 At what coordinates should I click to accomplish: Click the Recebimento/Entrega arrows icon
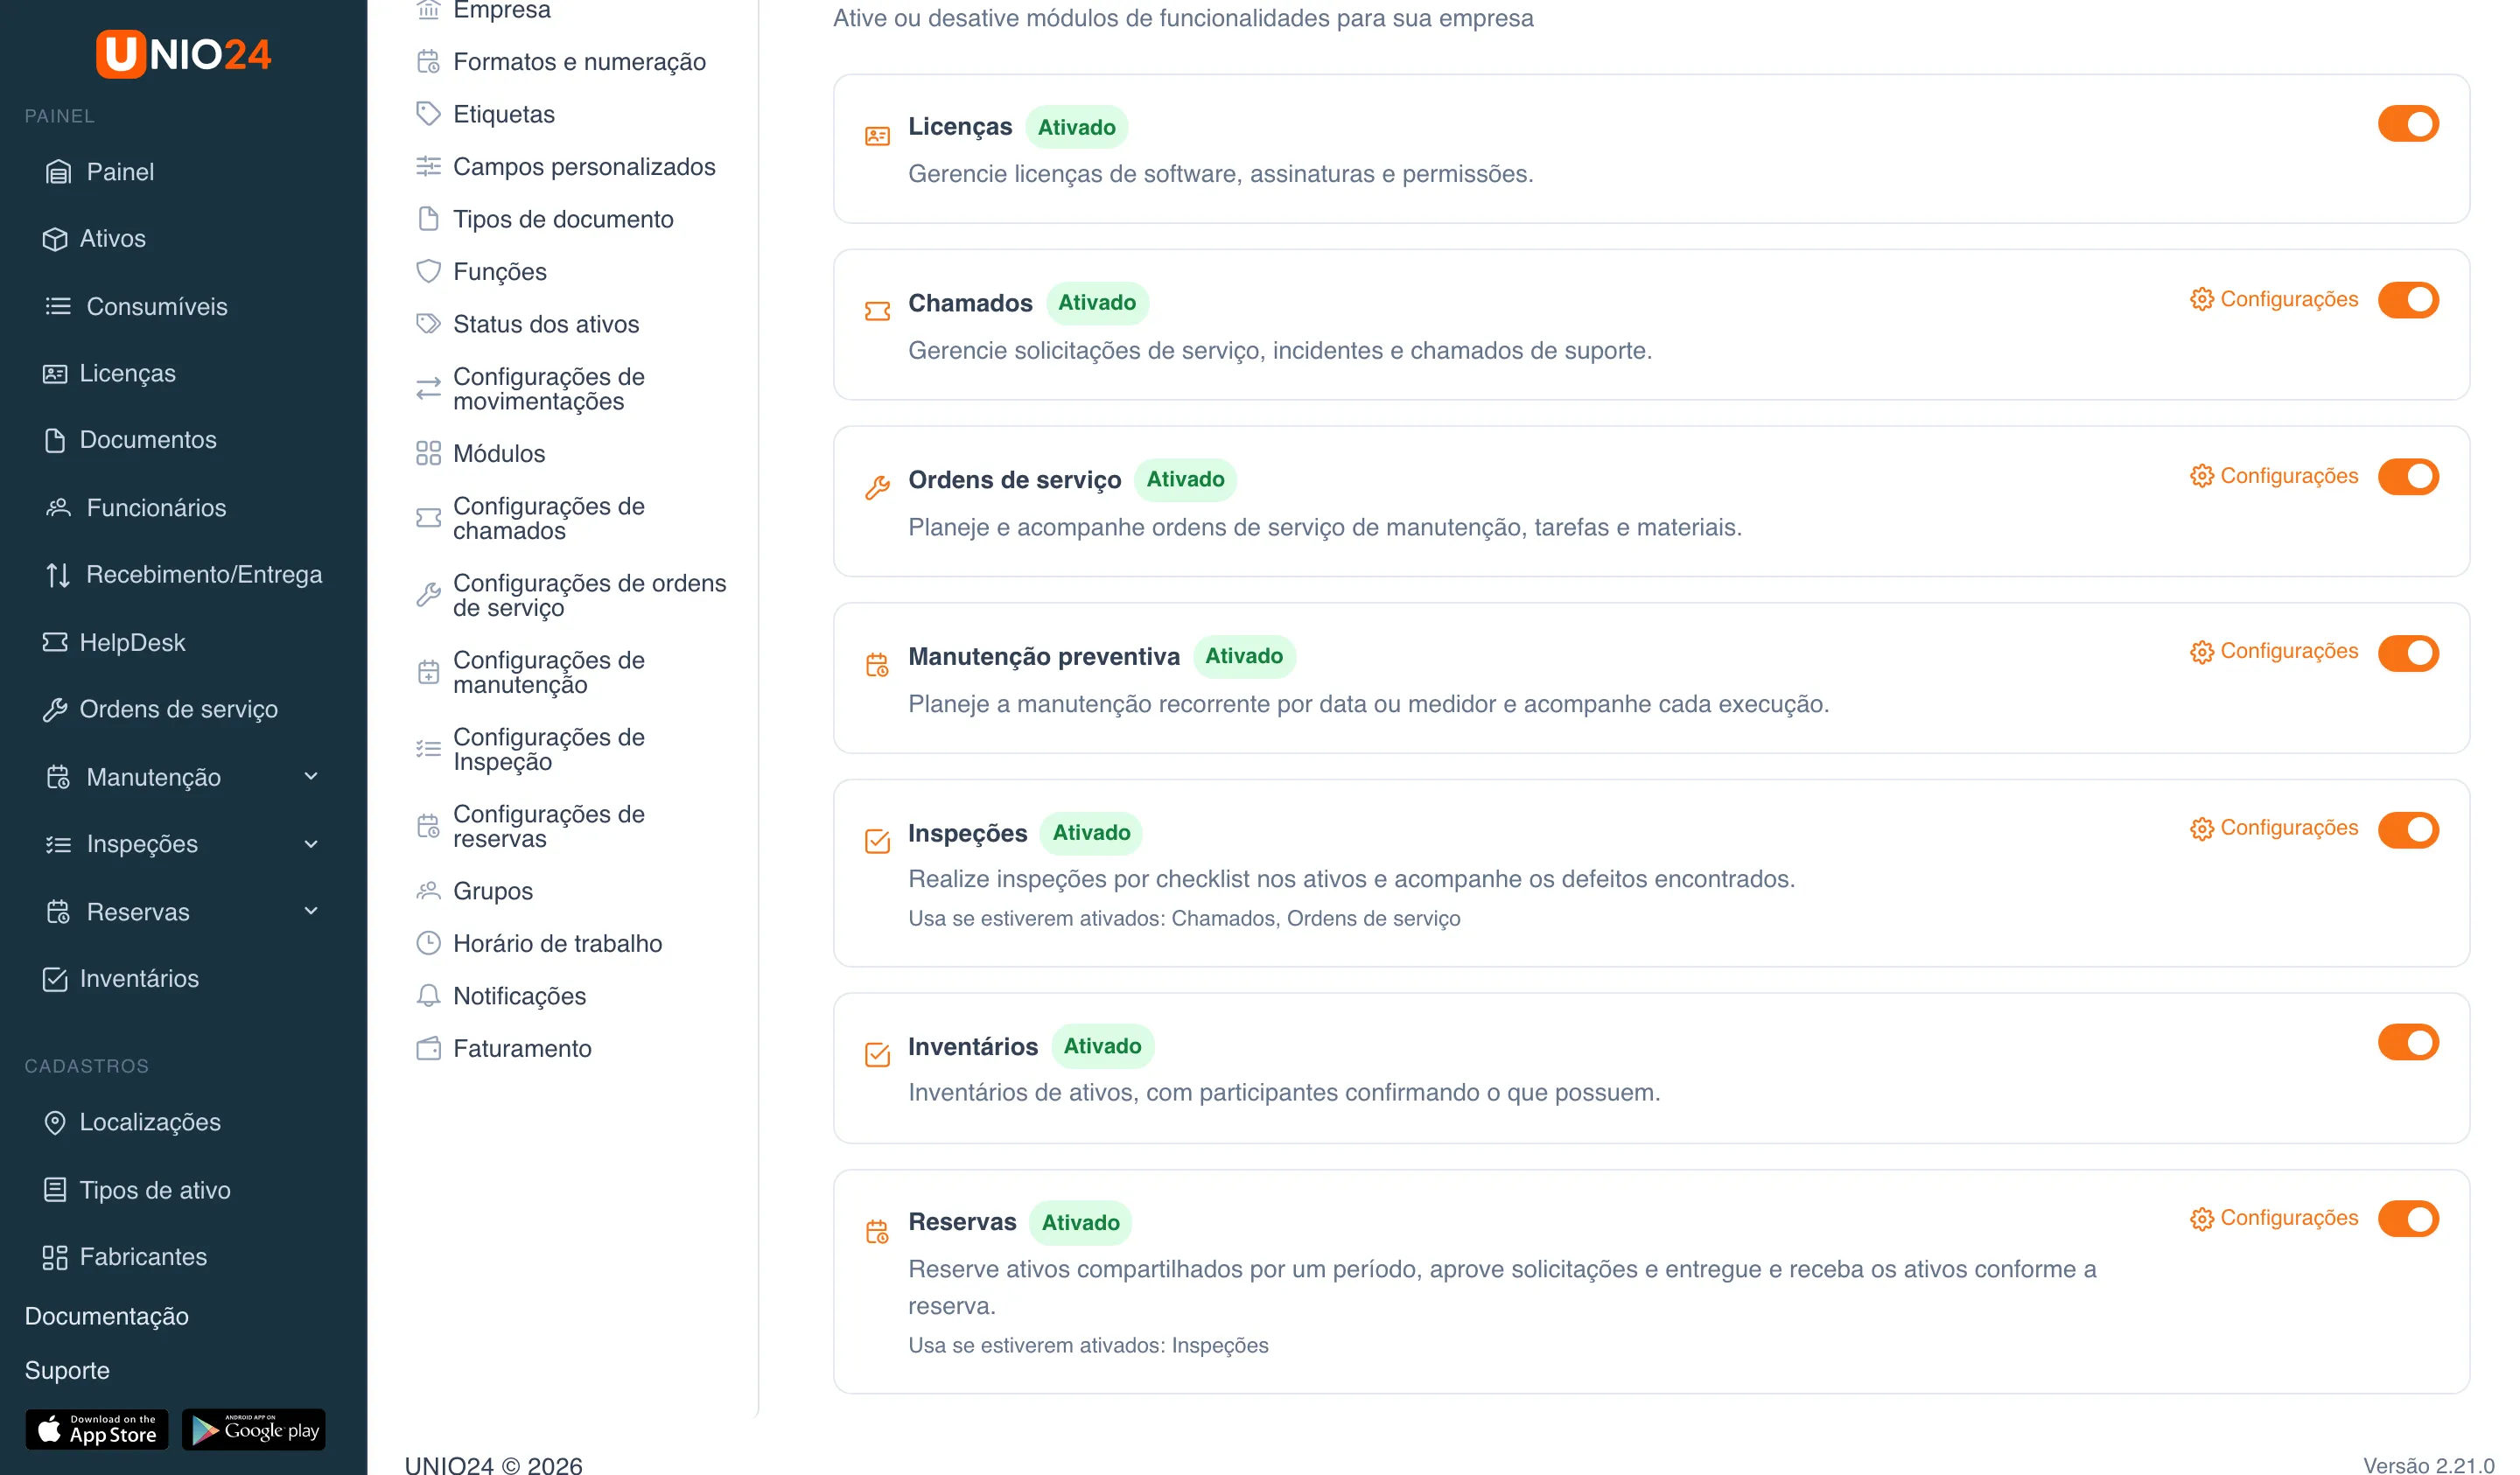[58, 575]
